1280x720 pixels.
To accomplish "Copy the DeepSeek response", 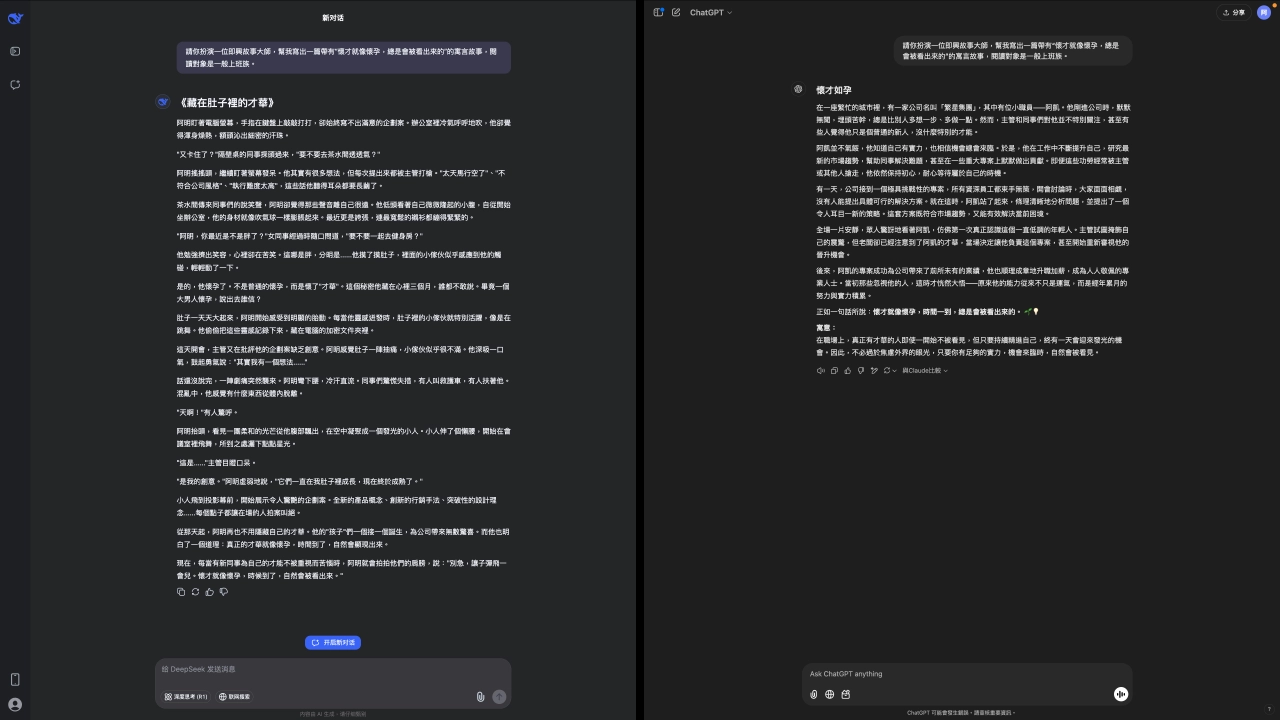I will (181, 592).
